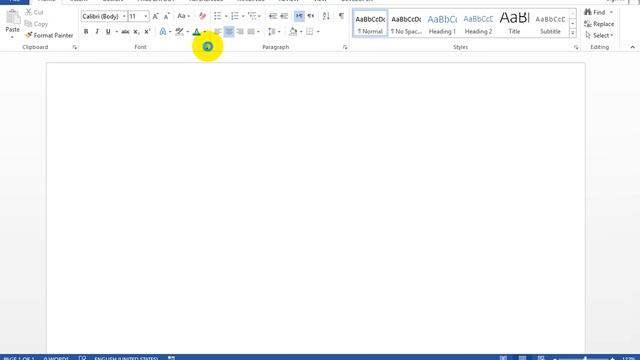Expand the Borders dropdown arrow
Image resolution: width=640 pixels, height=360 pixels.
coord(318,31)
